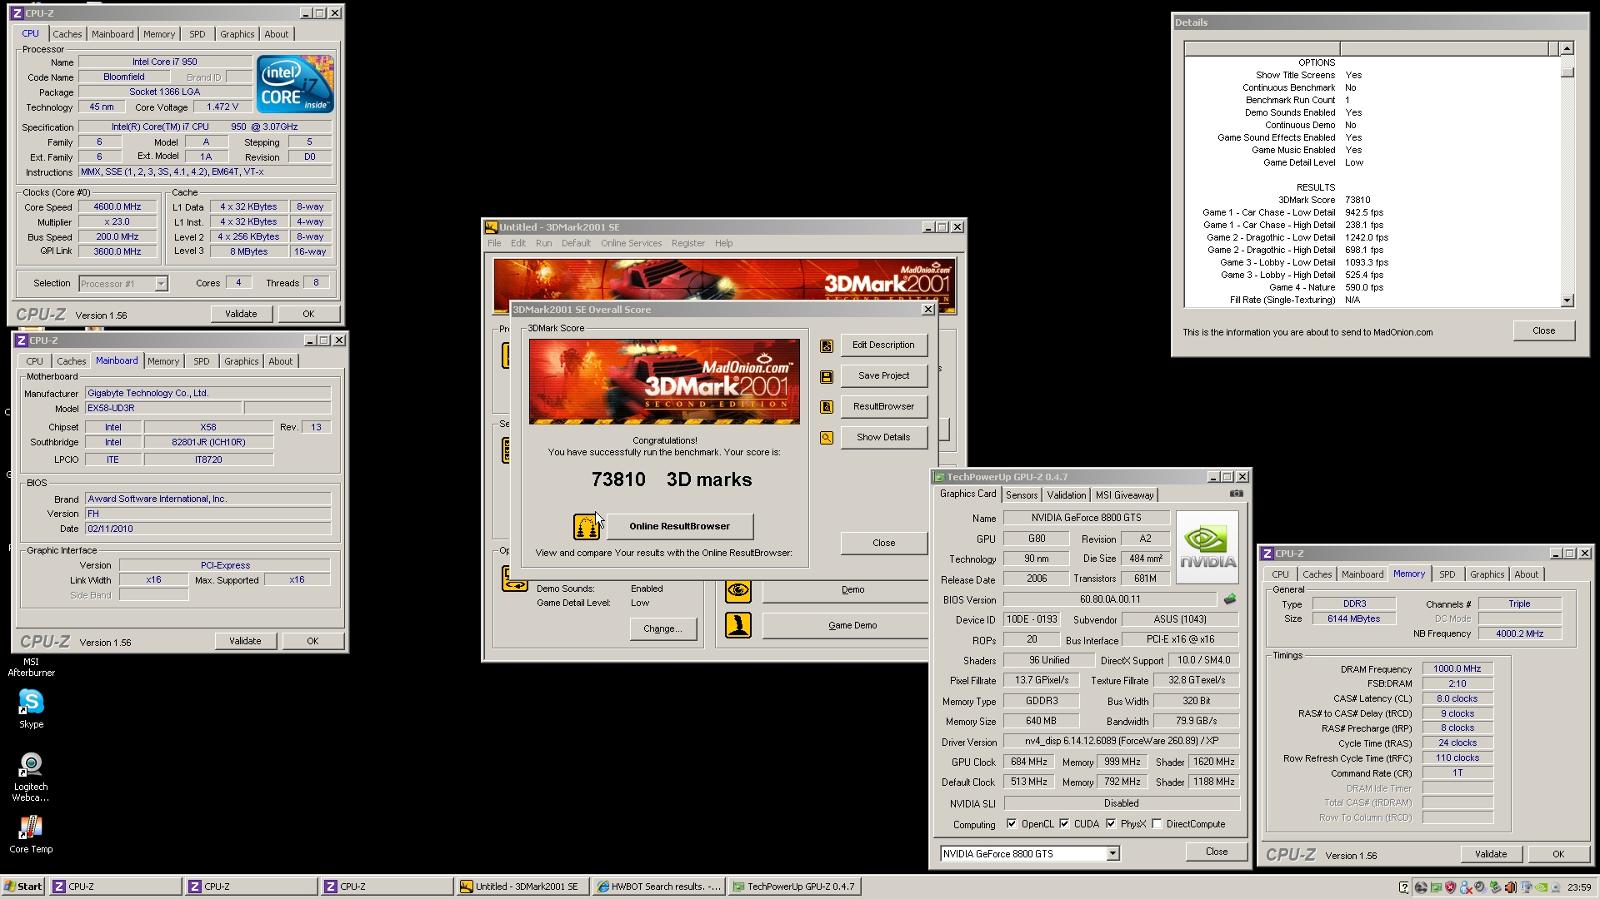Click the Demo eye icon in 3DMark
Image resolution: width=1600 pixels, height=899 pixels.
(738, 590)
